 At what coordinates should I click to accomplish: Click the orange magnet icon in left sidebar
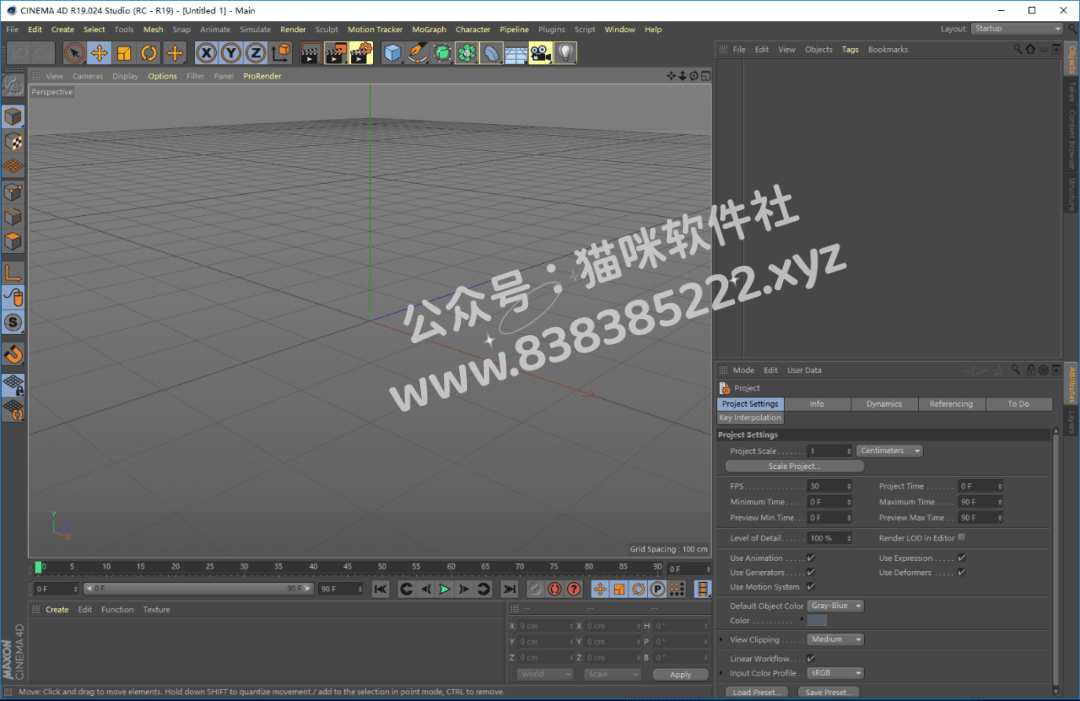[13, 355]
